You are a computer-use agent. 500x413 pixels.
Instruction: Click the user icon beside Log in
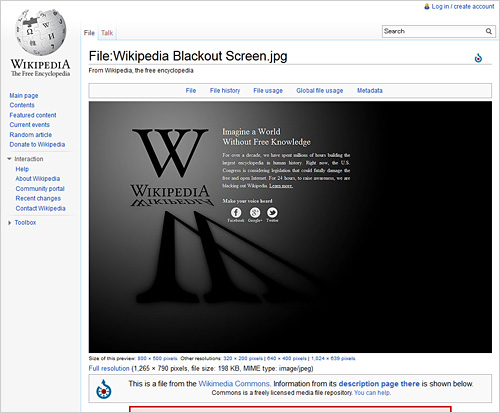427,6
